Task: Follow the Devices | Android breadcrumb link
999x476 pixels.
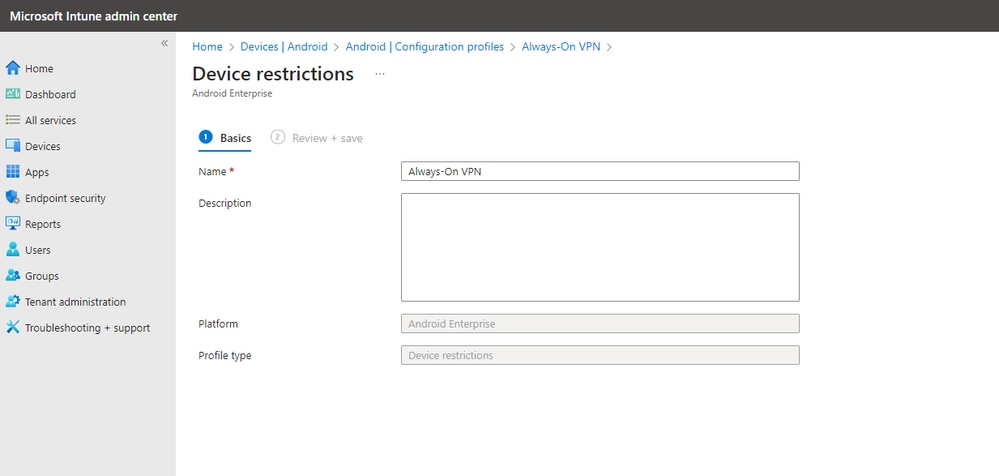Action: pyautogui.click(x=284, y=47)
